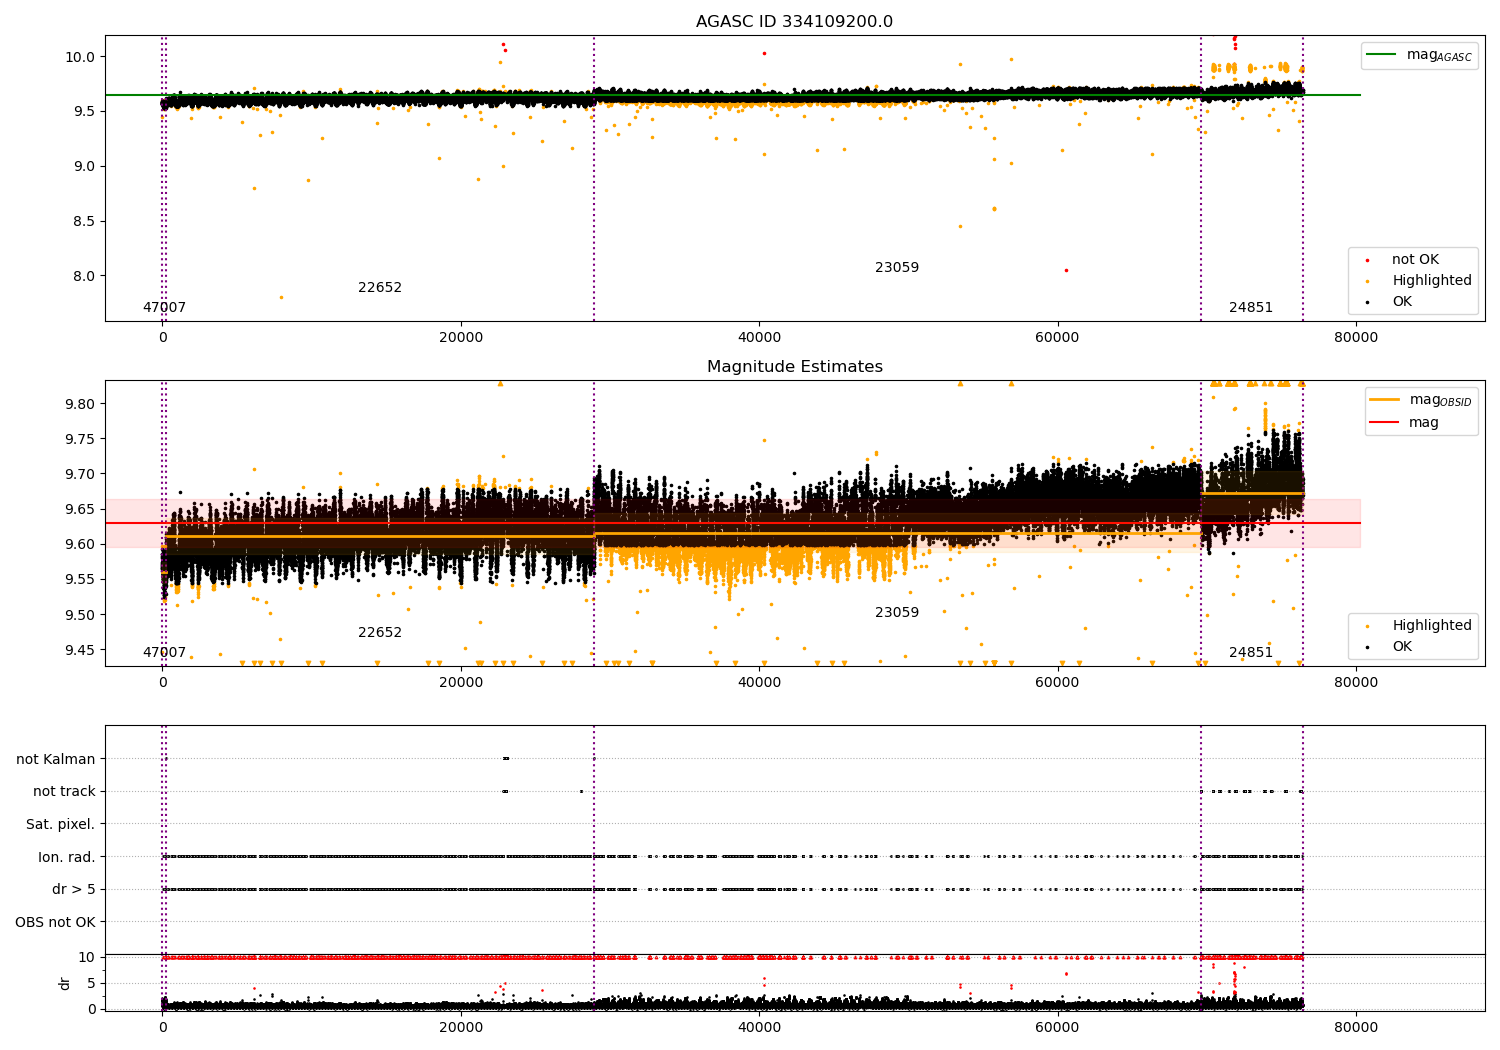Click the 40000 x-tick under the top plot
The height and width of the screenshot is (1050, 1500).
click(x=759, y=338)
